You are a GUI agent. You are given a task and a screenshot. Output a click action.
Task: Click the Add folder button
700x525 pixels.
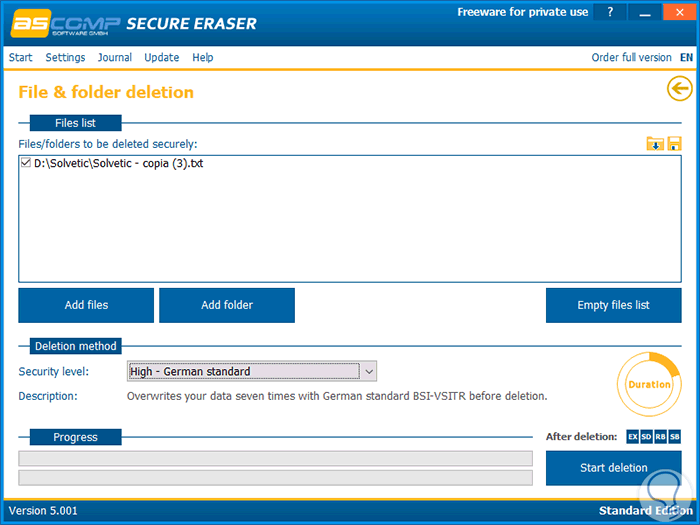227,305
